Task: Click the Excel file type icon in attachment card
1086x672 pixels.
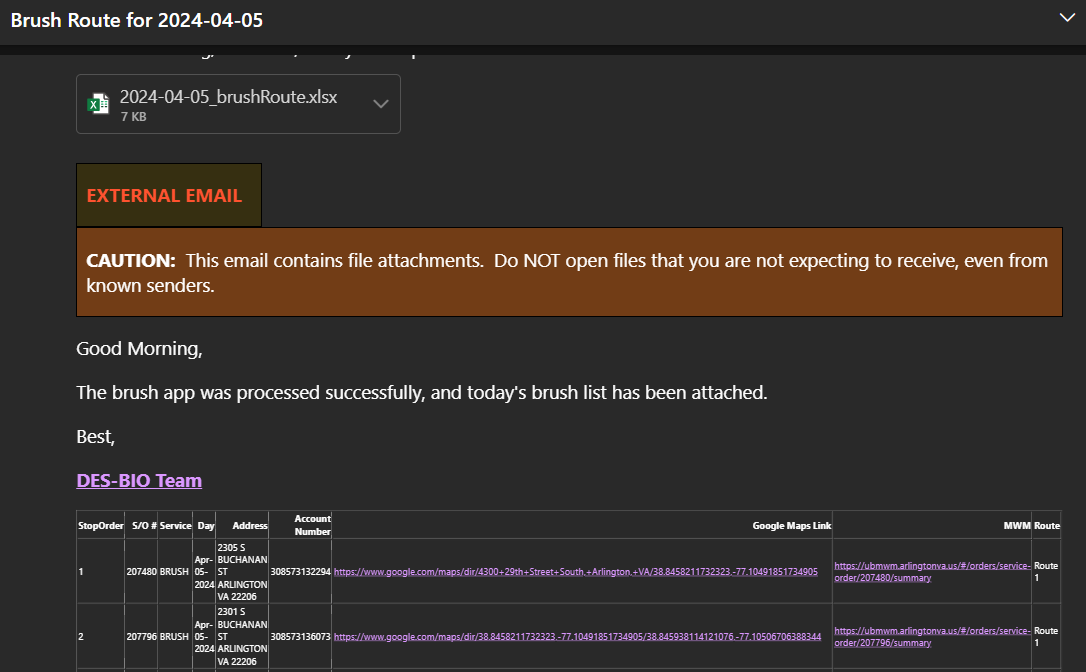Action: (99, 103)
